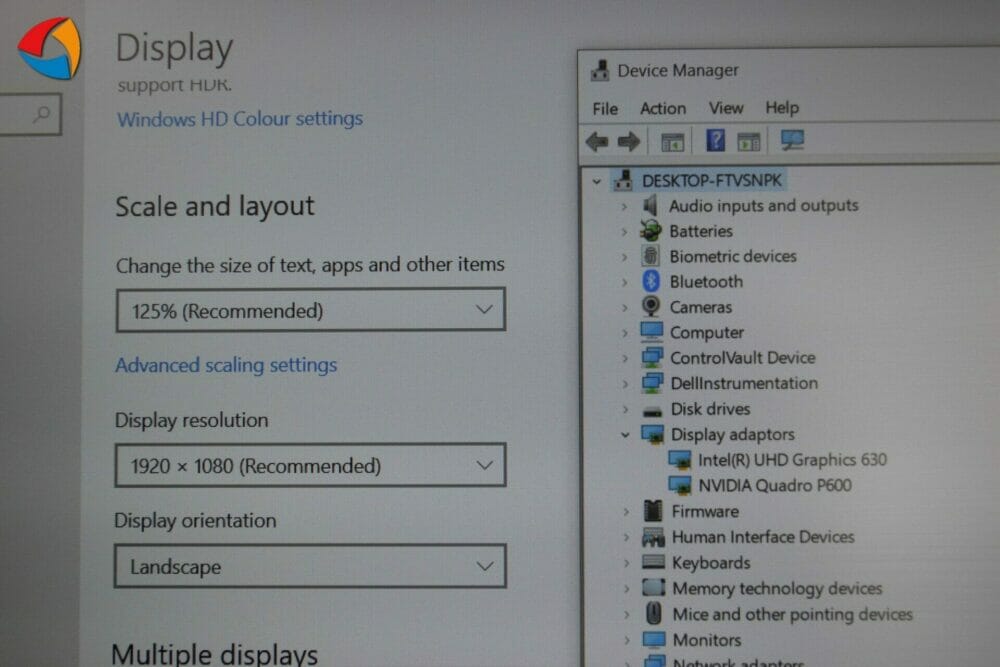Expand the Firmware node arrow
The width and height of the screenshot is (1000, 667).
(x=626, y=511)
